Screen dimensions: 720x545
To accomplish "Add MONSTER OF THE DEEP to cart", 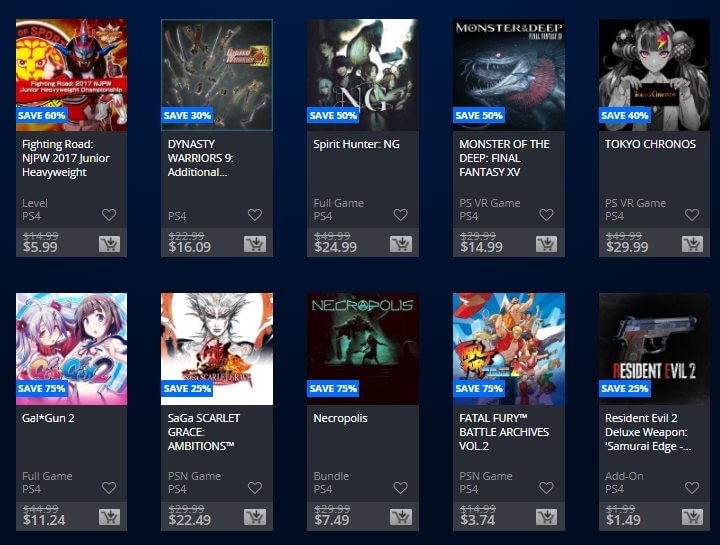I will tap(546, 244).
